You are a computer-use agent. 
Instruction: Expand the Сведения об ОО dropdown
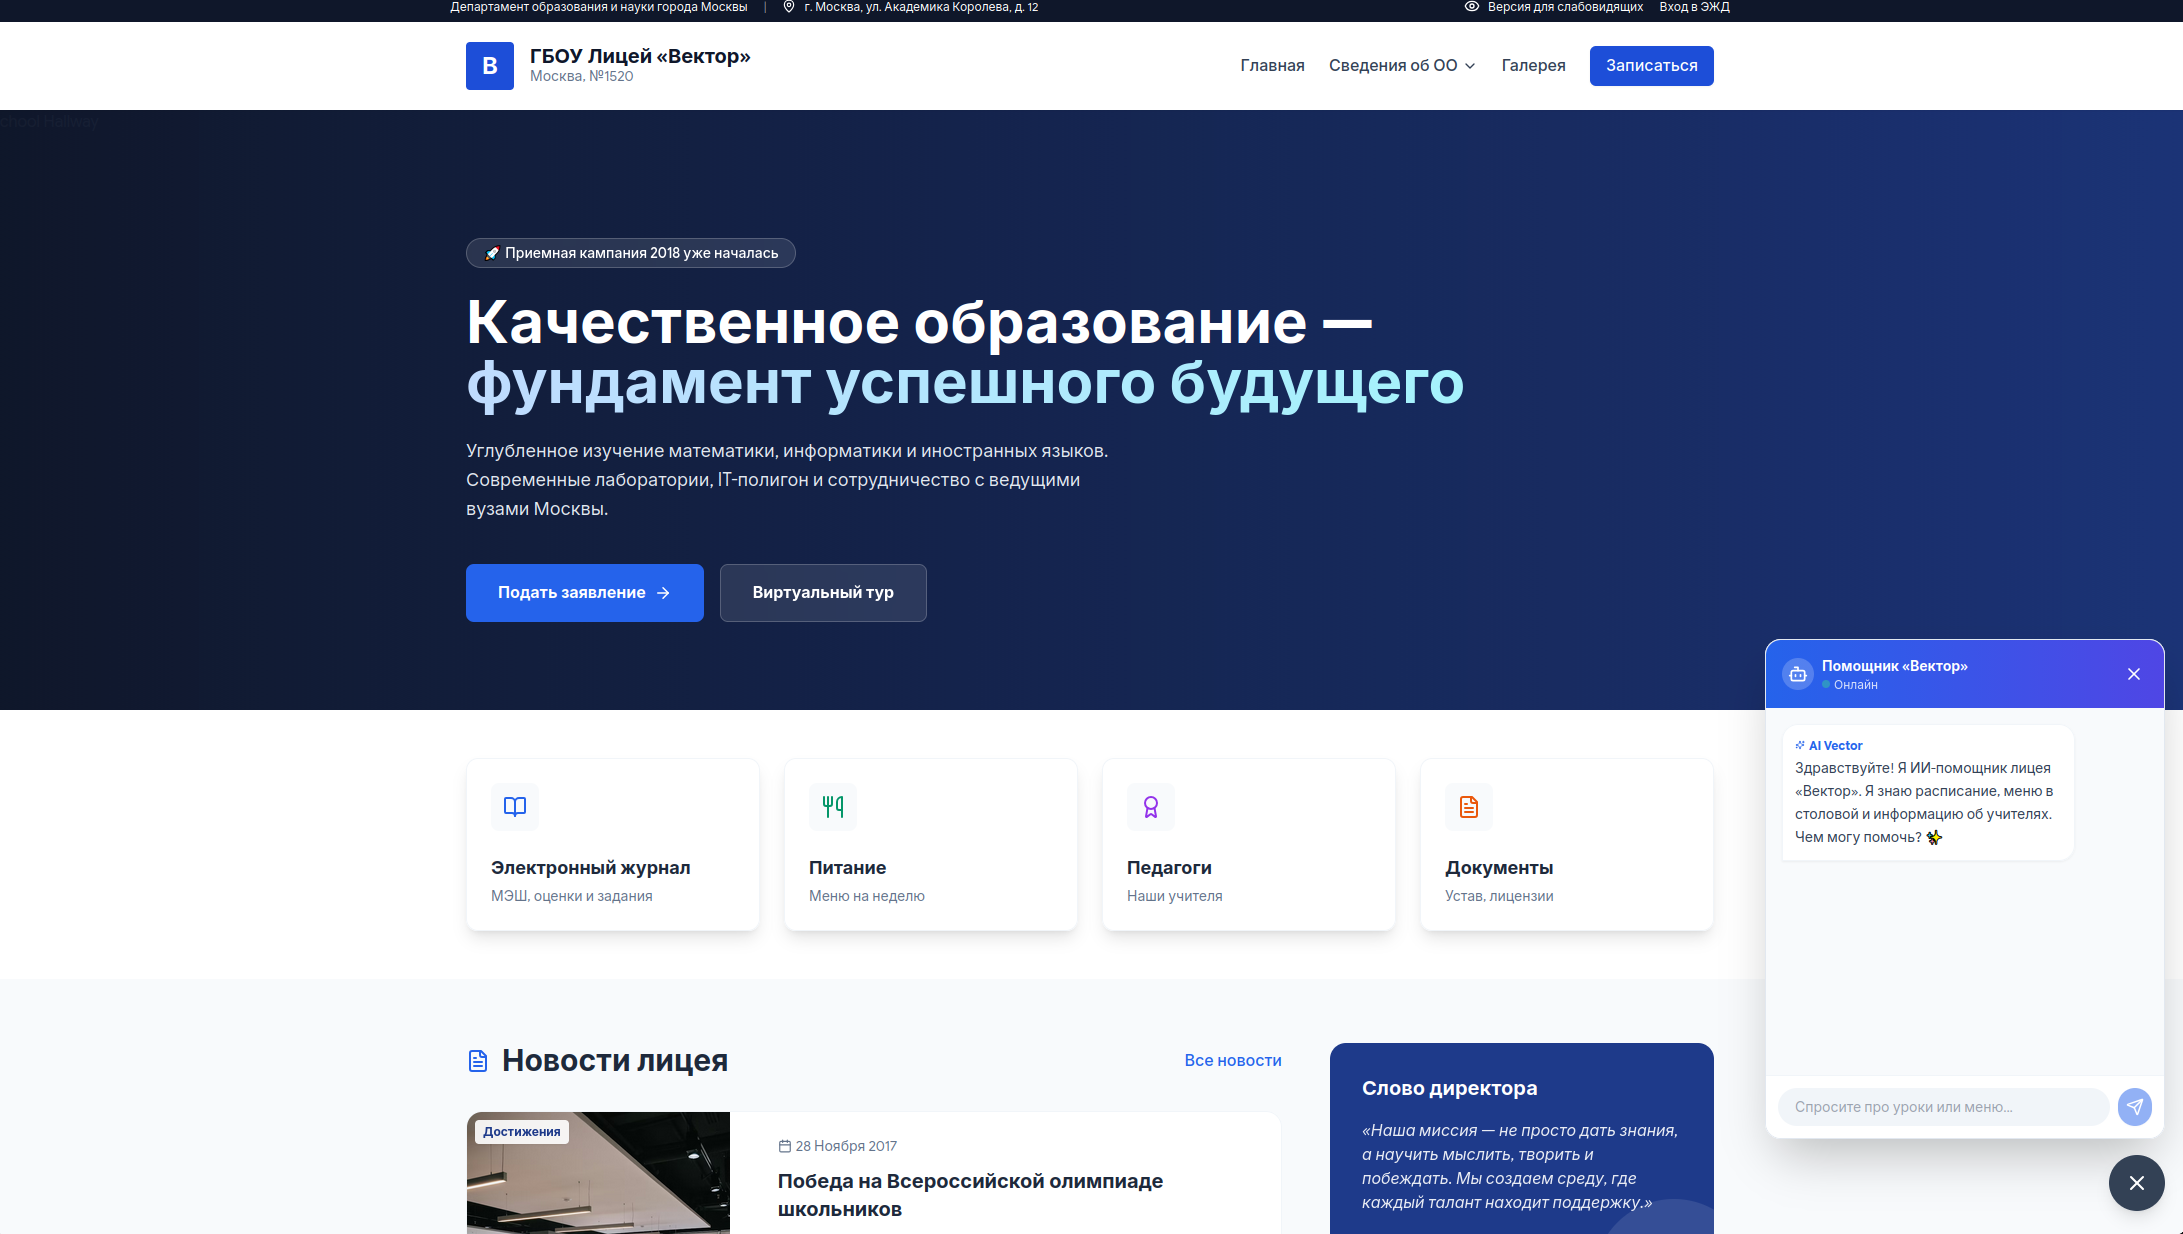[x=1402, y=66]
